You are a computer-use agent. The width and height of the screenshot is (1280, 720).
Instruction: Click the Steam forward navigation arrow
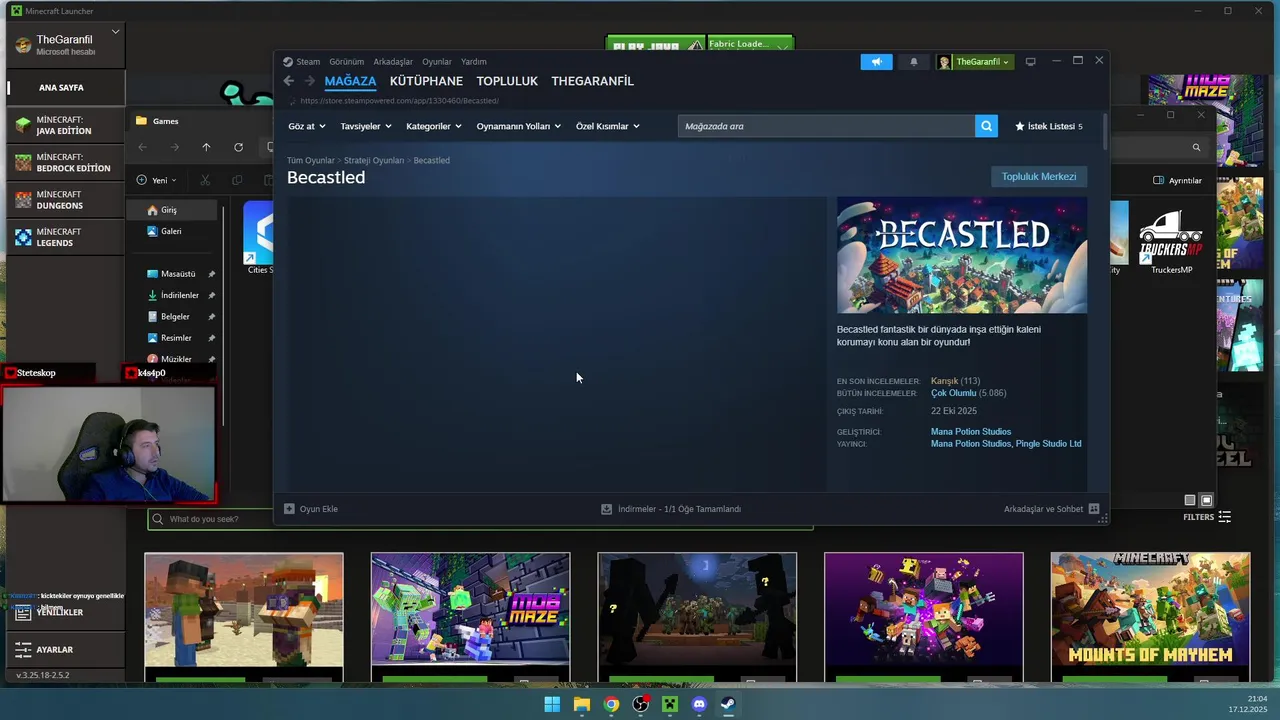point(310,81)
